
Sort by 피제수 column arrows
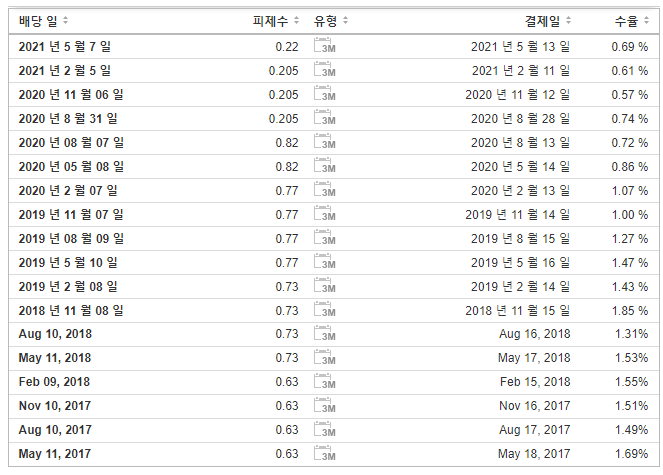(x=296, y=20)
